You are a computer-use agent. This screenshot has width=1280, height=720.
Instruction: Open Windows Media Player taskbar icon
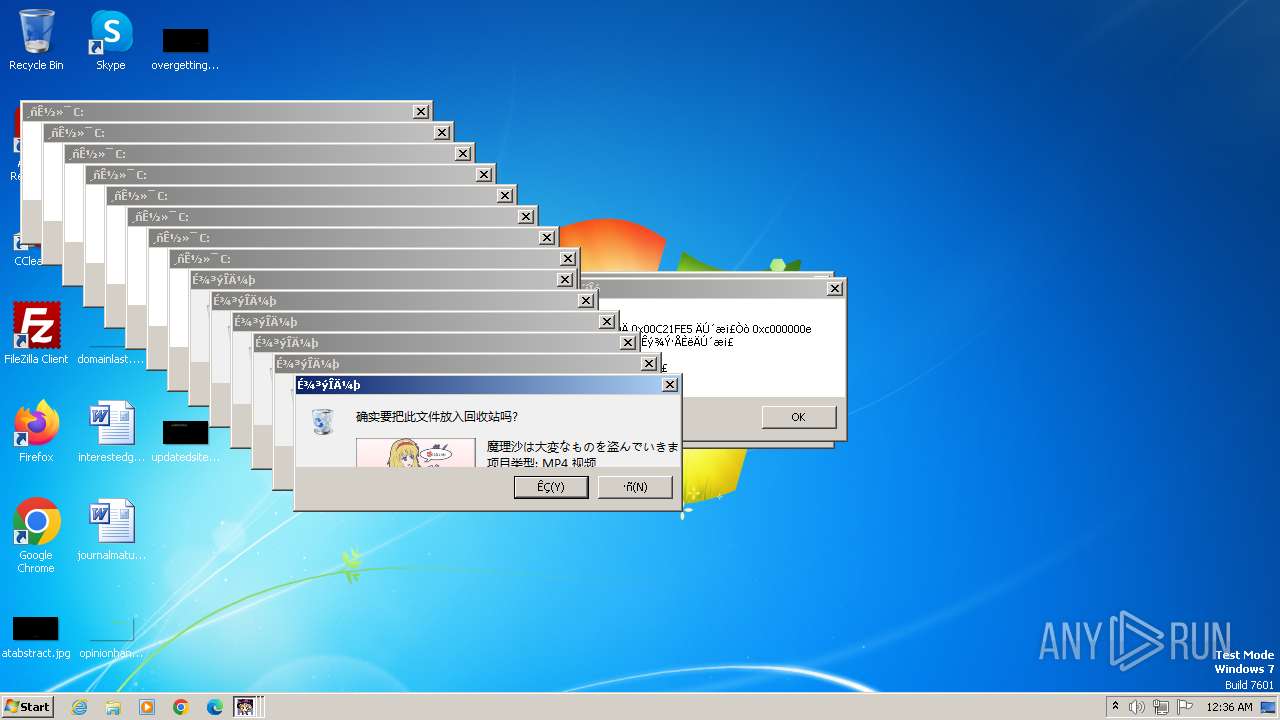pyautogui.click(x=147, y=707)
